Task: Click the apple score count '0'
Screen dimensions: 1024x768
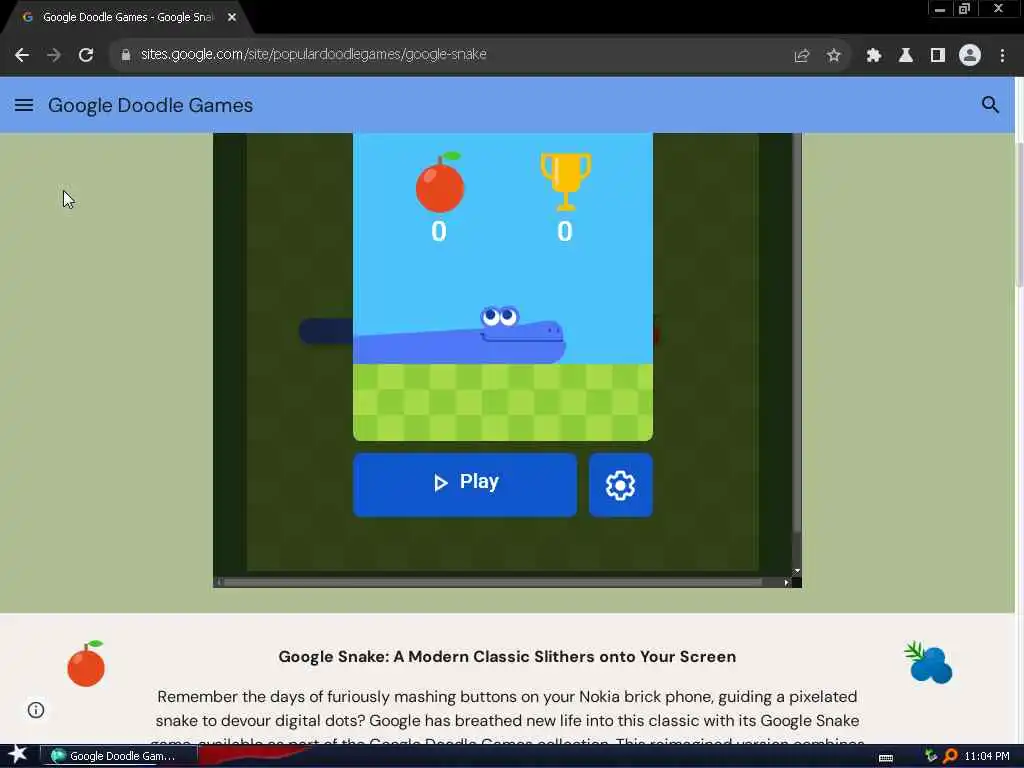Action: pyautogui.click(x=439, y=231)
